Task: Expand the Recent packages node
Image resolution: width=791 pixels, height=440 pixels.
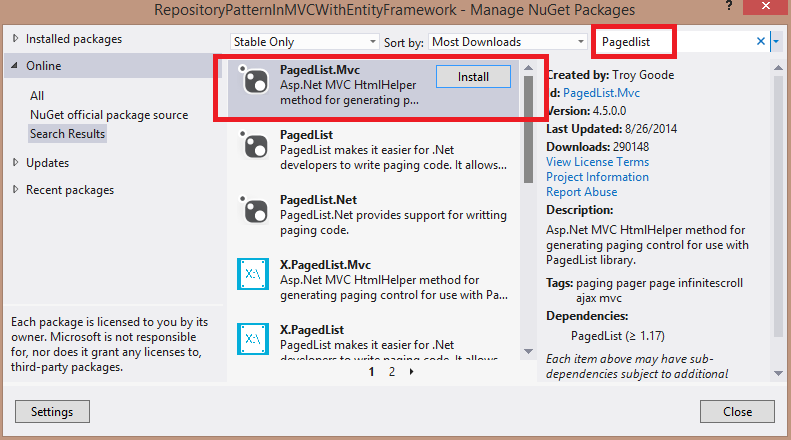Action: tap(15, 189)
